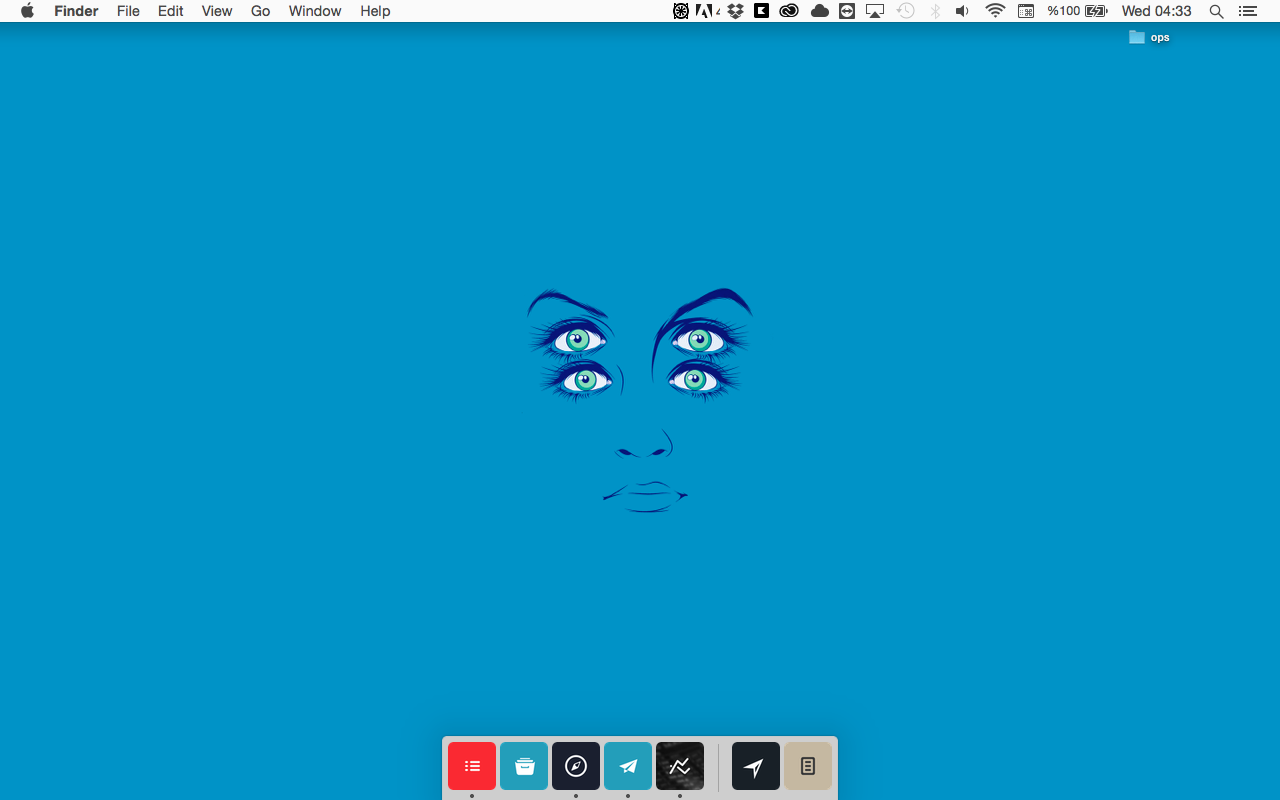The width and height of the screenshot is (1280, 800).
Task: Launch the compass browser icon in Dock
Action: tap(576, 766)
